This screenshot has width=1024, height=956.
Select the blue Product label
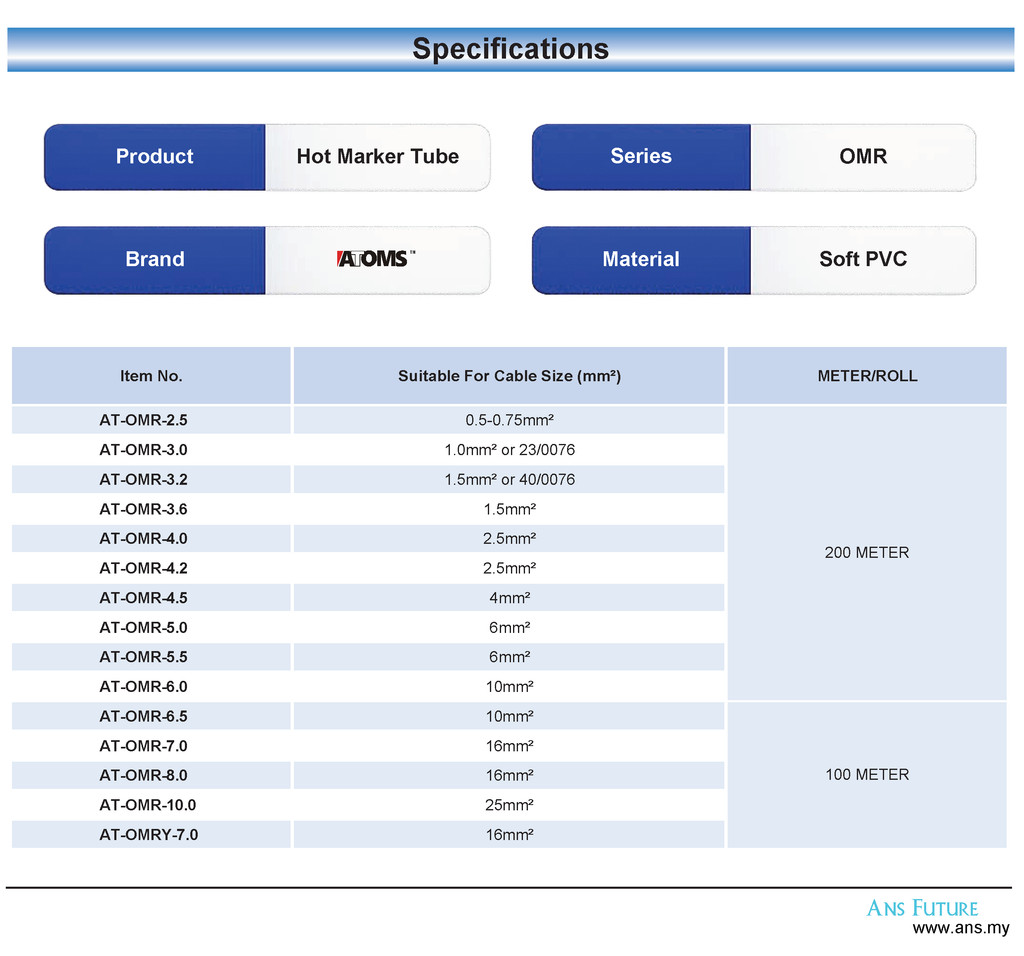155,157
